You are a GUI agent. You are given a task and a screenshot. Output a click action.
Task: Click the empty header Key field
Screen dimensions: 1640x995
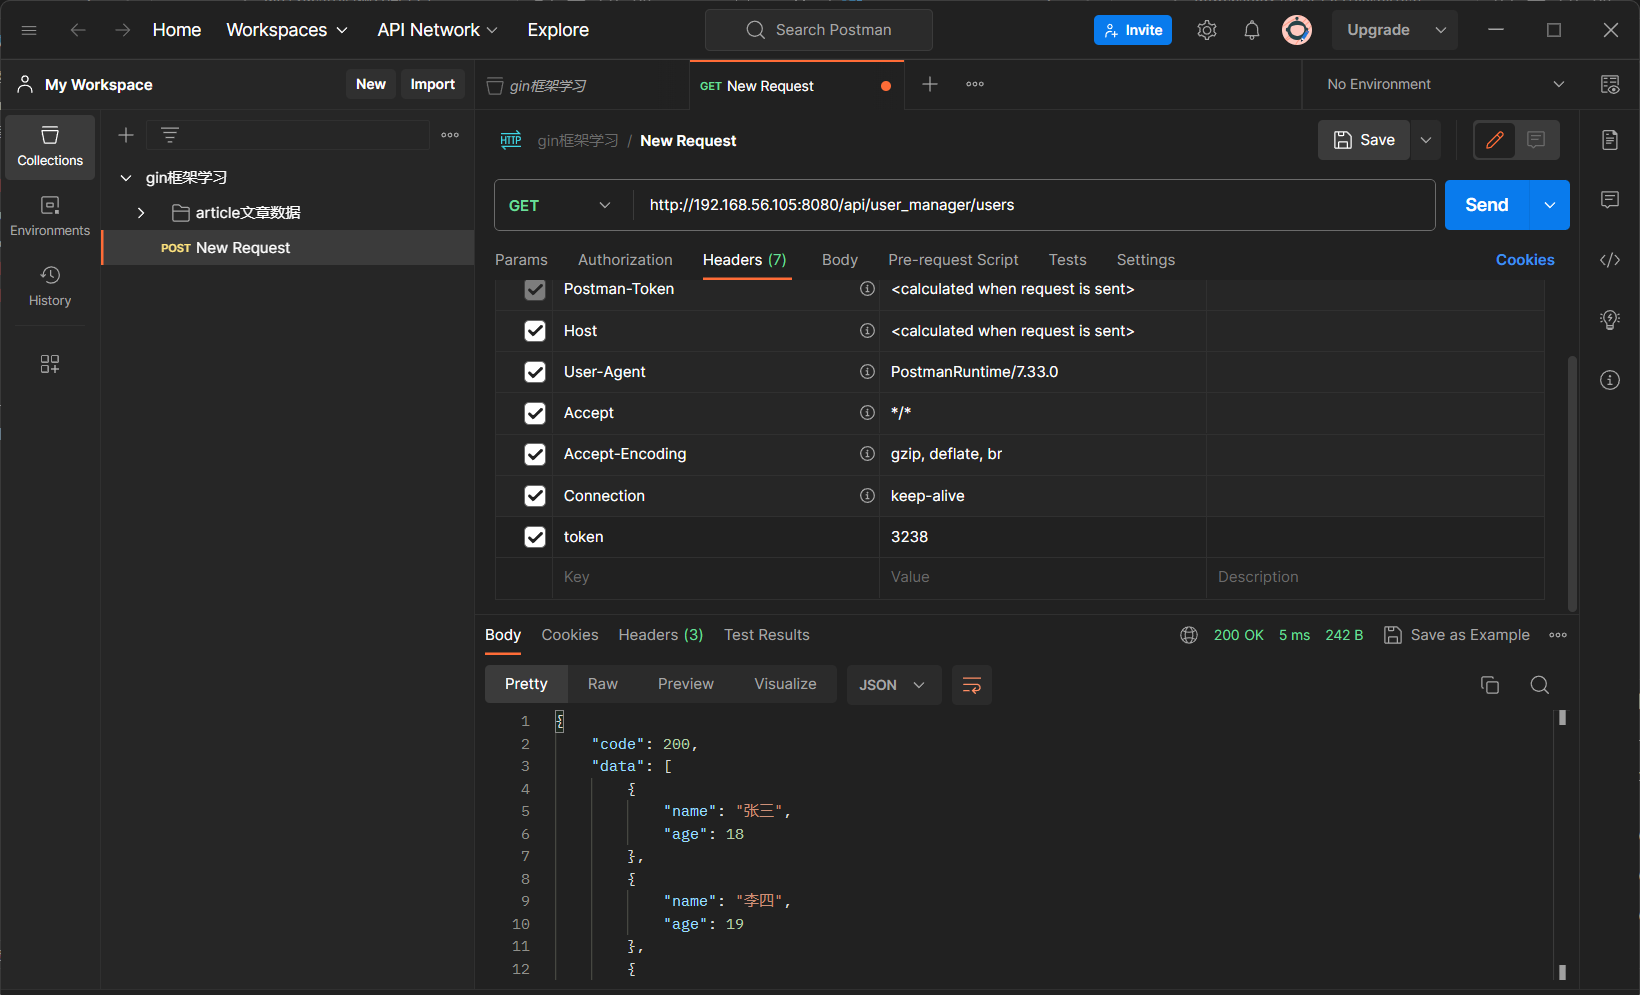[x=715, y=577]
